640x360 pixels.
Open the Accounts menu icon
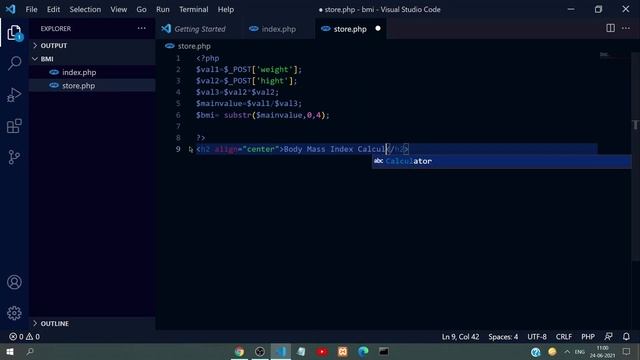click(x=14, y=282)
